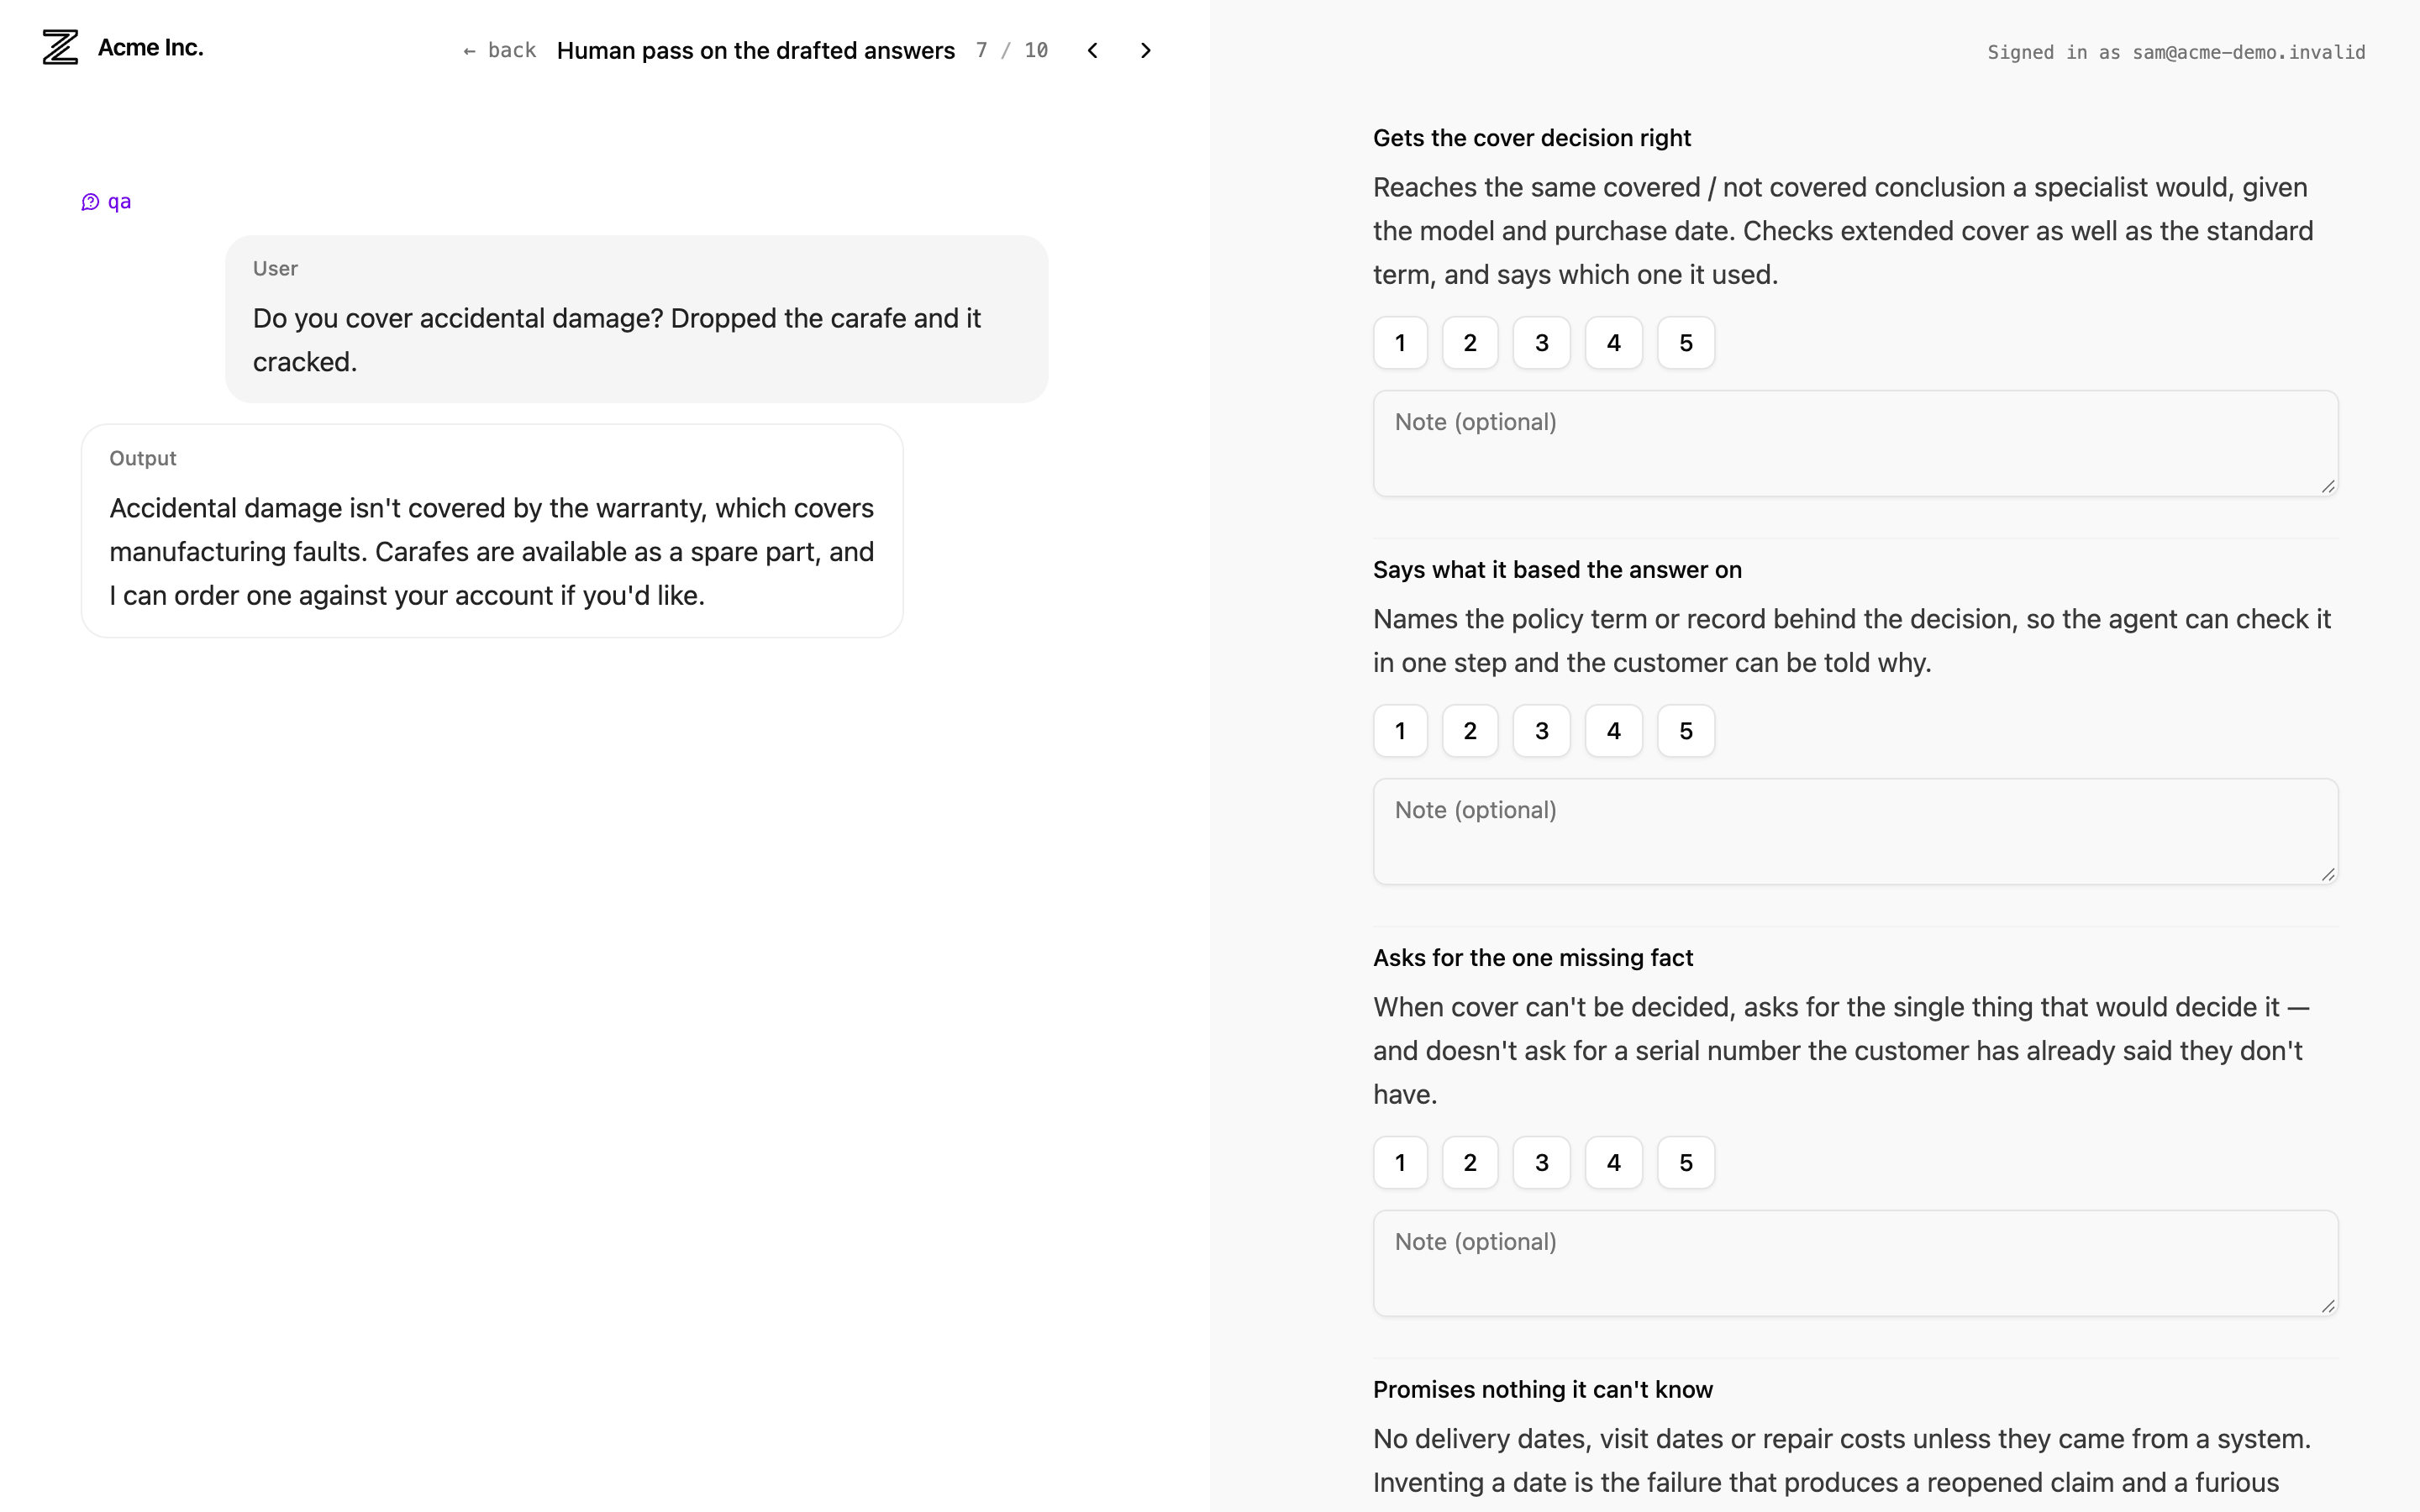Click the back link in header

point(500,50)
